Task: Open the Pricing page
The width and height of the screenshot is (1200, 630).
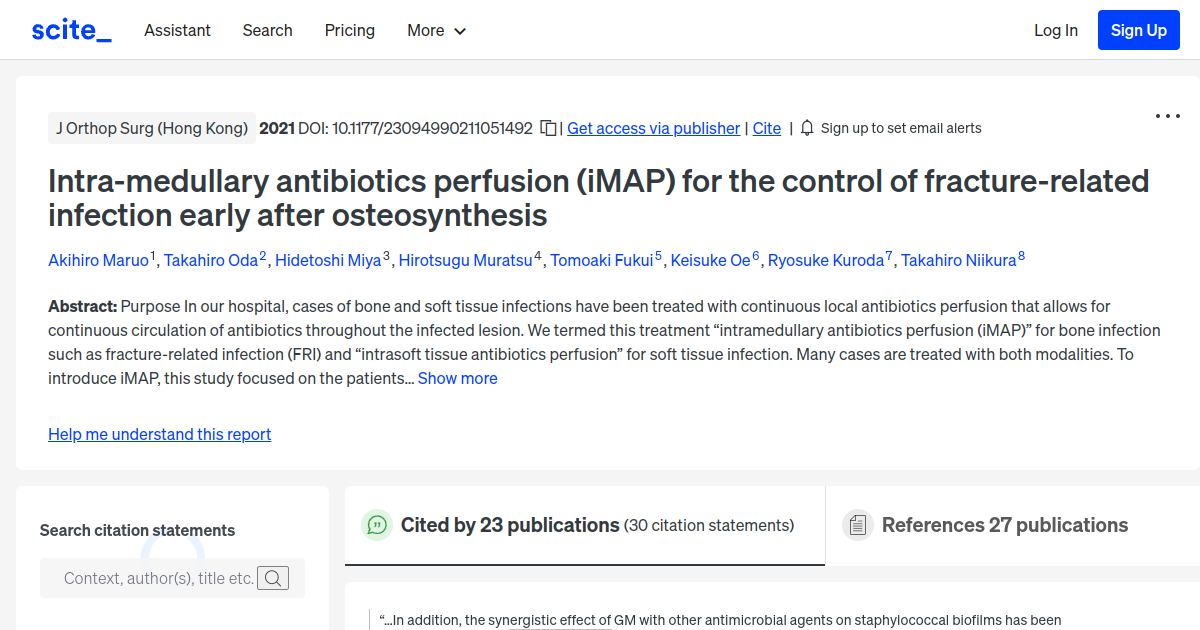Action: coord(349,30)
